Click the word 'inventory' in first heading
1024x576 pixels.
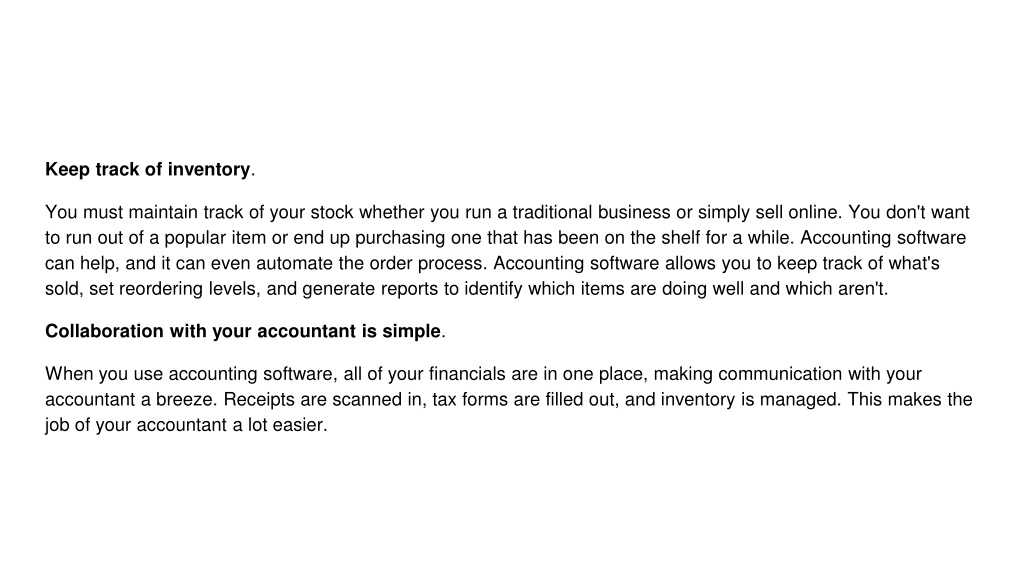[x=209, y=170]
